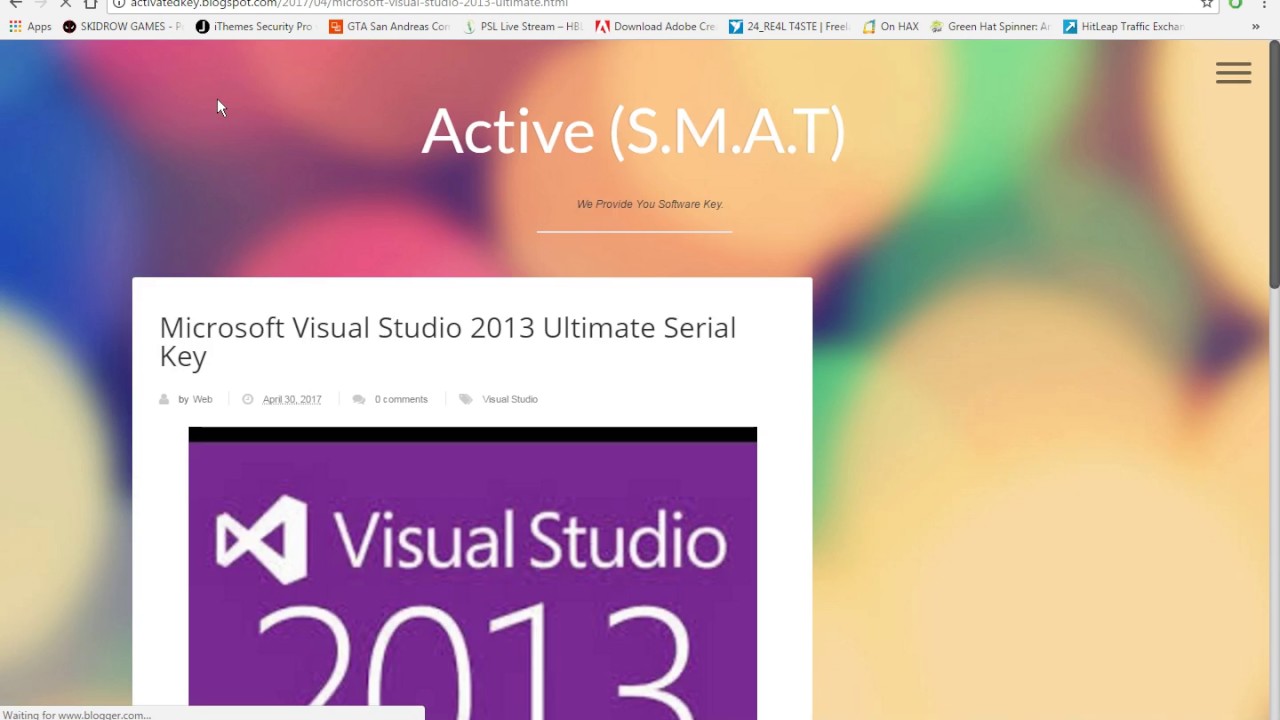
Task: Open the 24_RE4L T4STE bookmark
Action: 788,27
